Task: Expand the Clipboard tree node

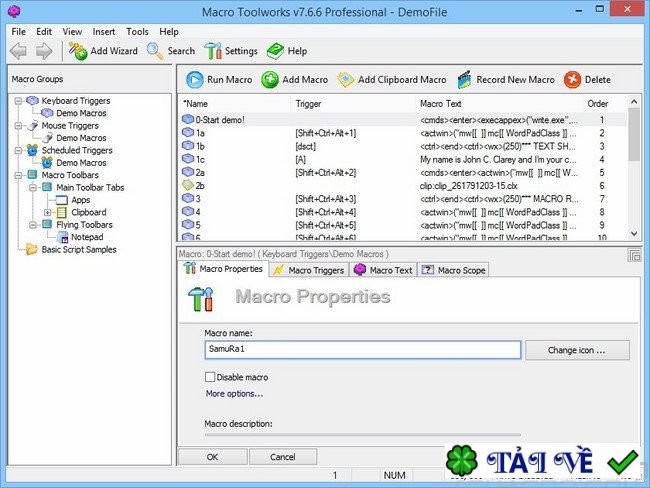Action: (48, 213)
